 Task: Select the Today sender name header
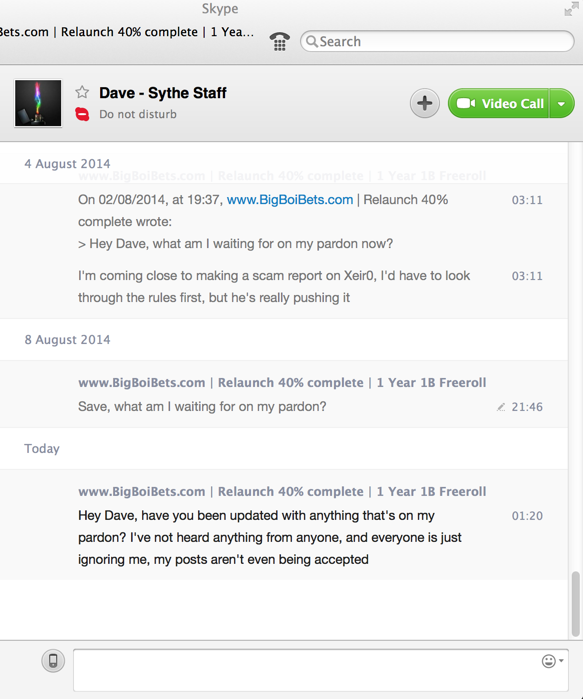282,491
